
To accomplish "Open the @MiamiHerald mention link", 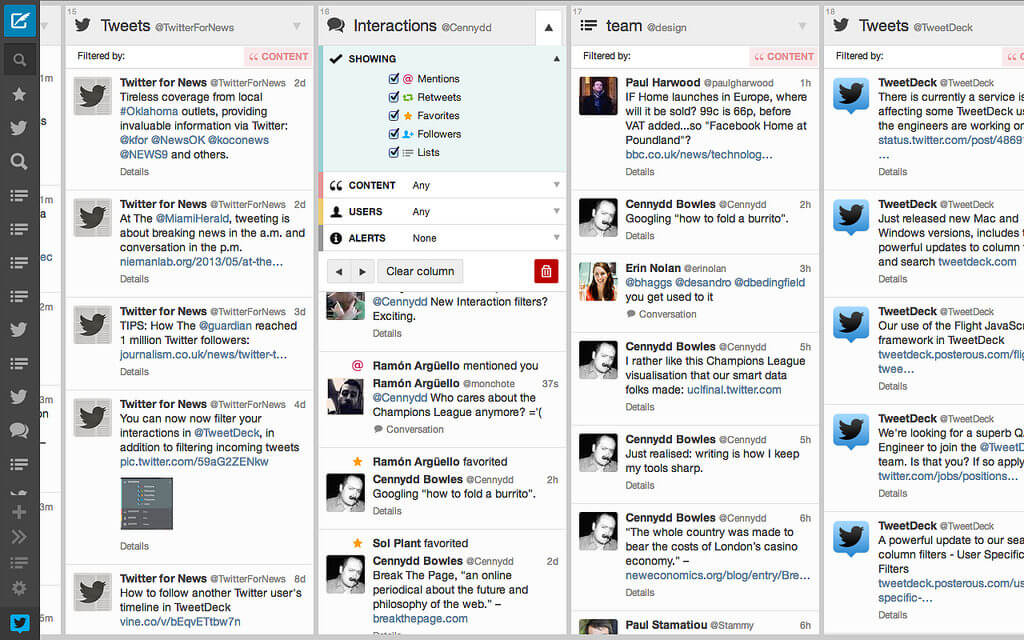I will [x=193, y=219].
